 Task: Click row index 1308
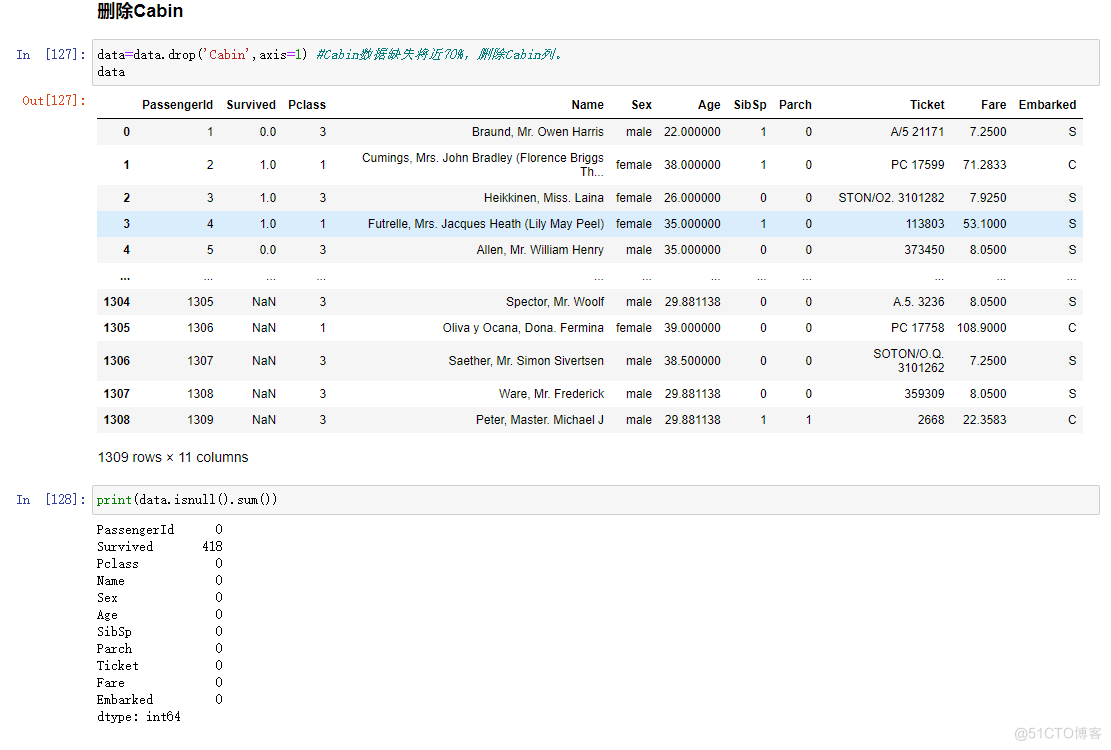click(x=117, y=420)
